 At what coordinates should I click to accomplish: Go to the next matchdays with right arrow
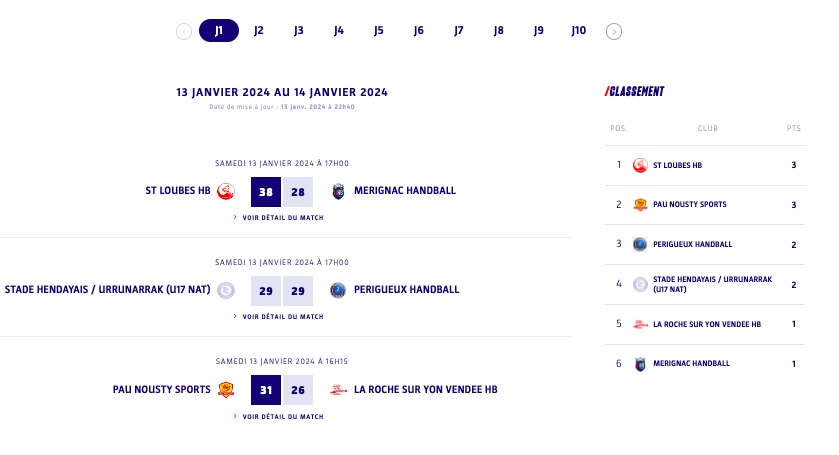pos(614,31)
